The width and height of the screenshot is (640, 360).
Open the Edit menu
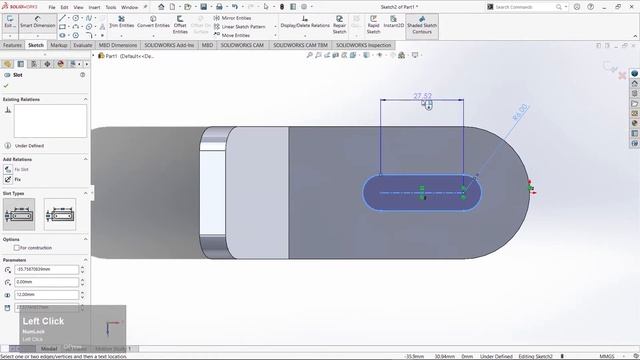tap(64, 7)
